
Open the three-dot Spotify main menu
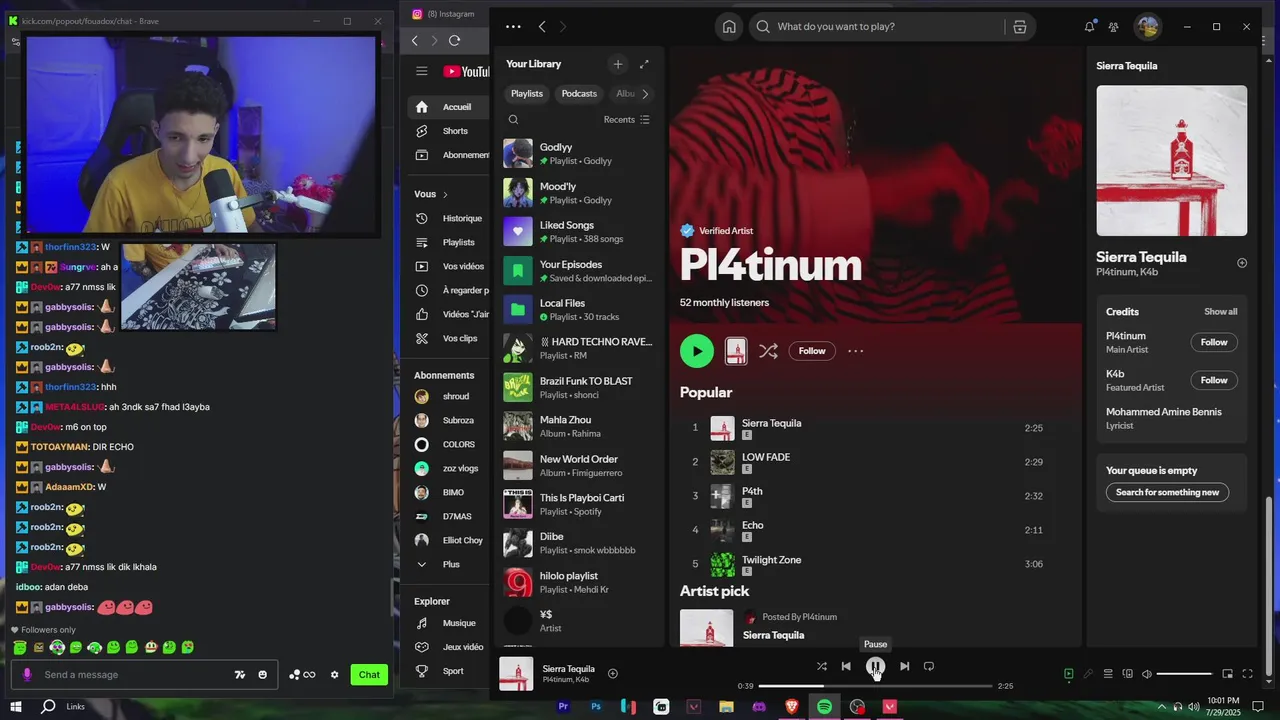pyautogui.click(x=513, y=27)
